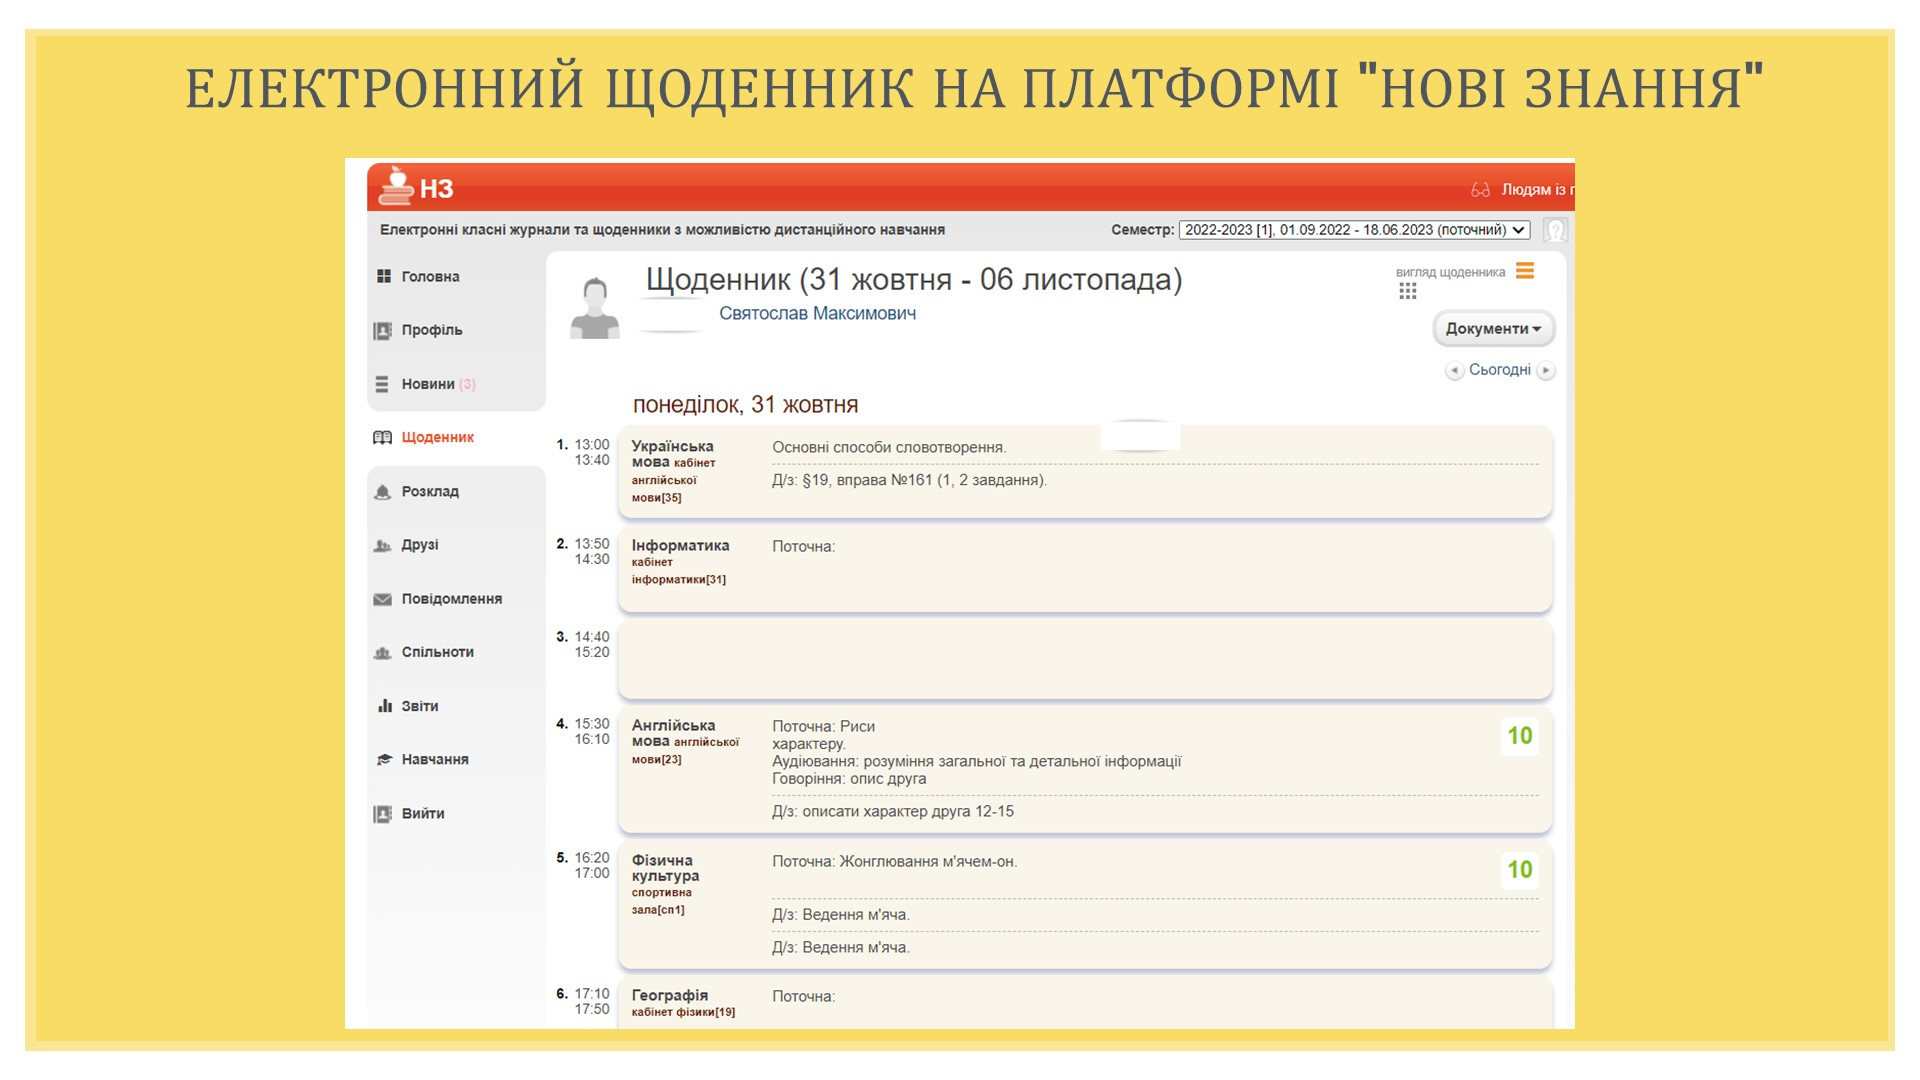Switch diary to grid view
The width and height of the screenshot is (1920, 1080).
1408,291
